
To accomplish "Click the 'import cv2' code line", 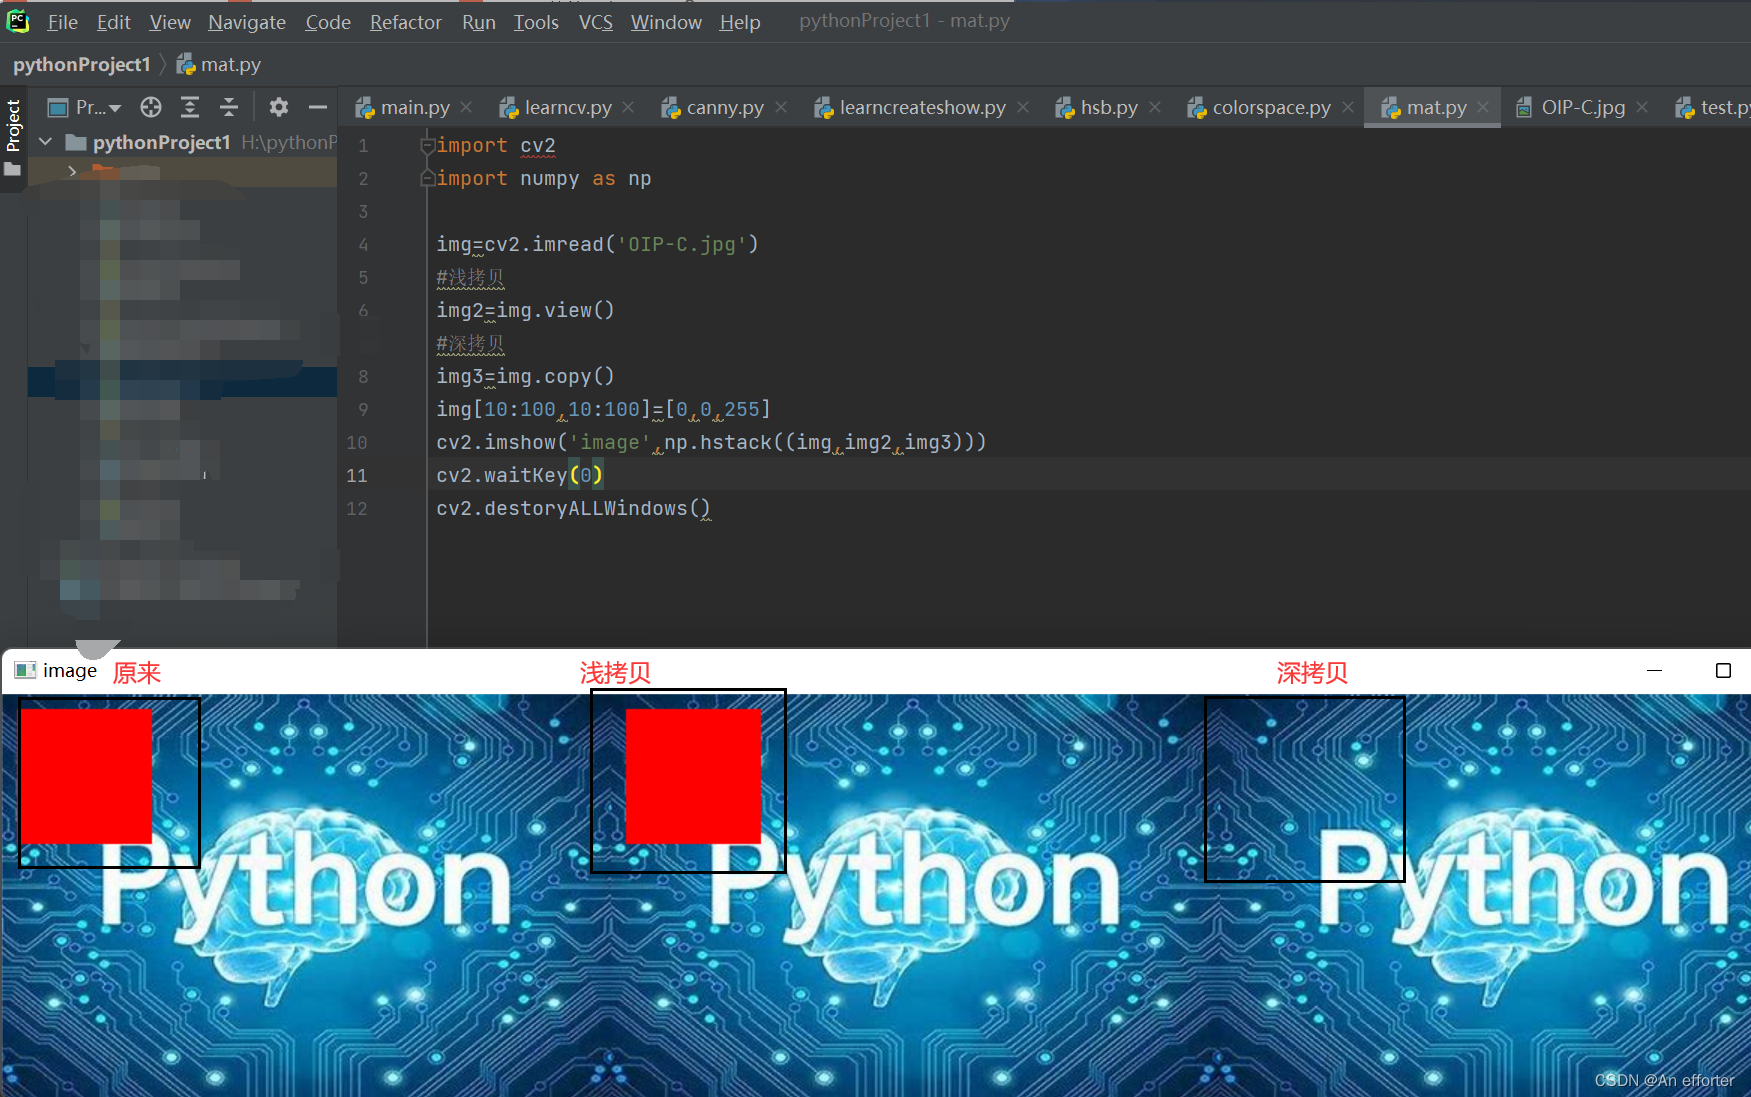I will coord(496,146).
